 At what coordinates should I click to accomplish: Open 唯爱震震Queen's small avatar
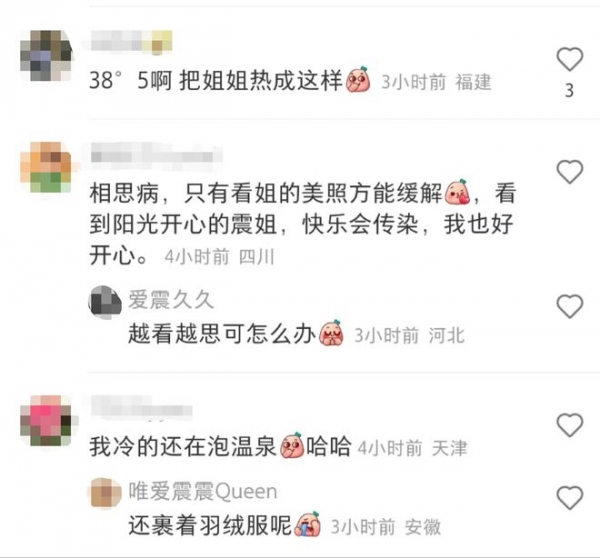pyautogui.click(x=105, y=493)
